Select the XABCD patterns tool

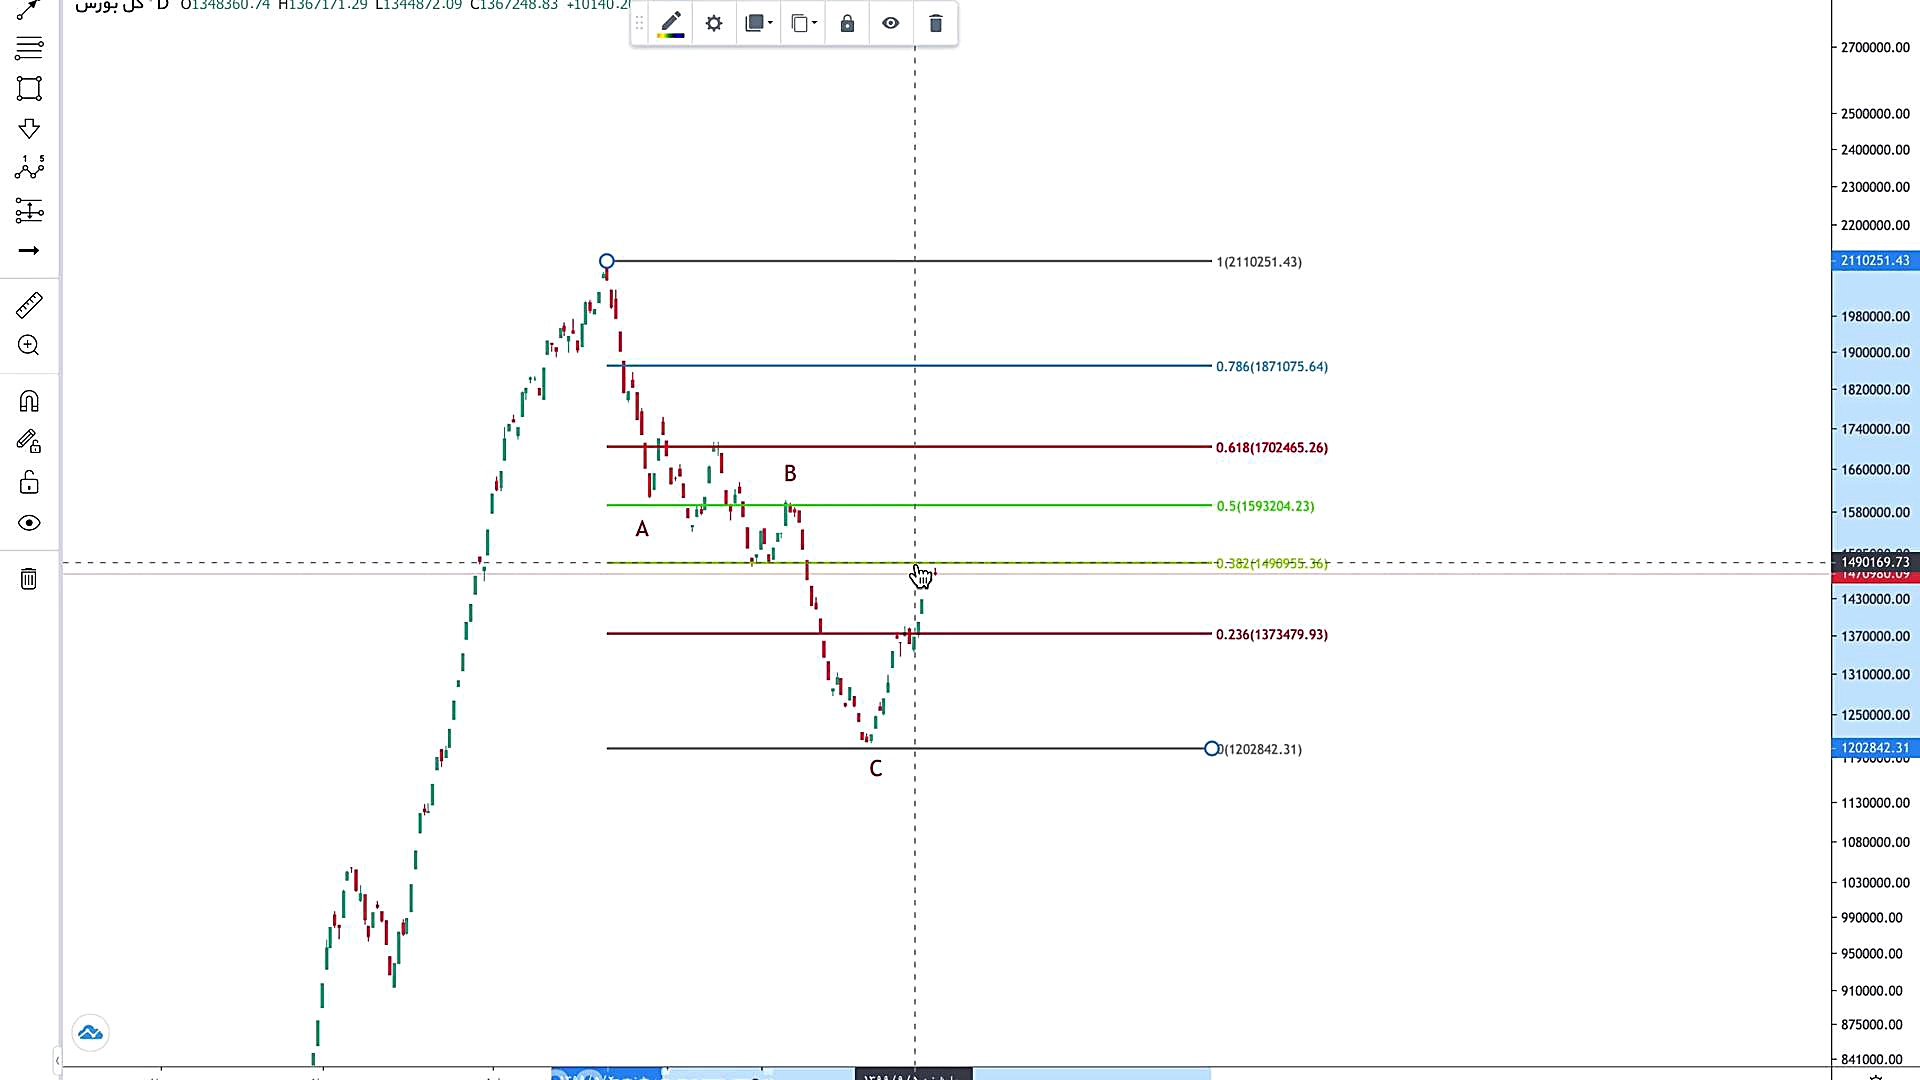point(29,168)
